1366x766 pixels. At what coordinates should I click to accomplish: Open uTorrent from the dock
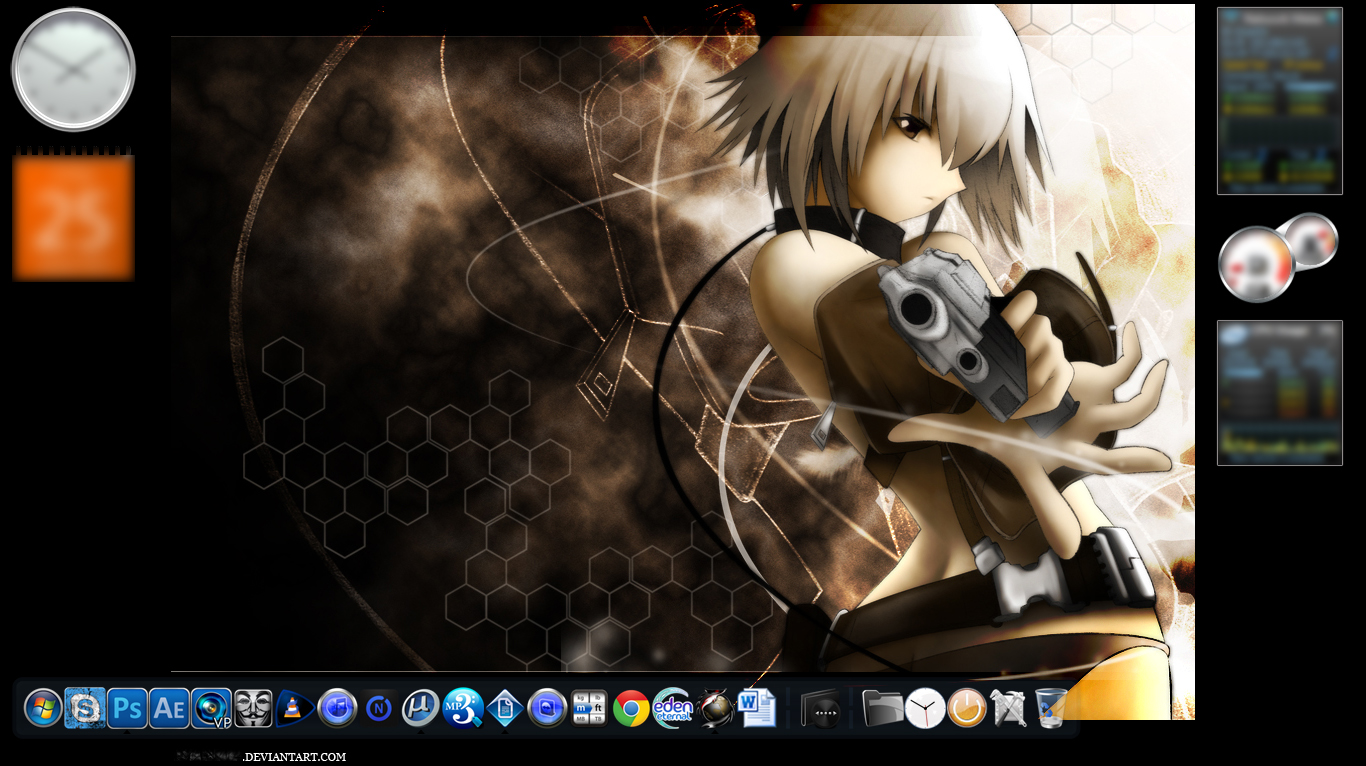tap(421, 708)
